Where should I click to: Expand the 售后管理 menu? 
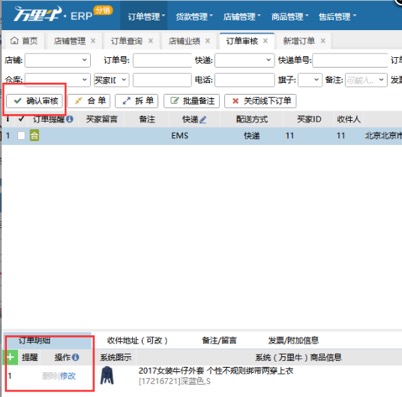click(337, 17)
